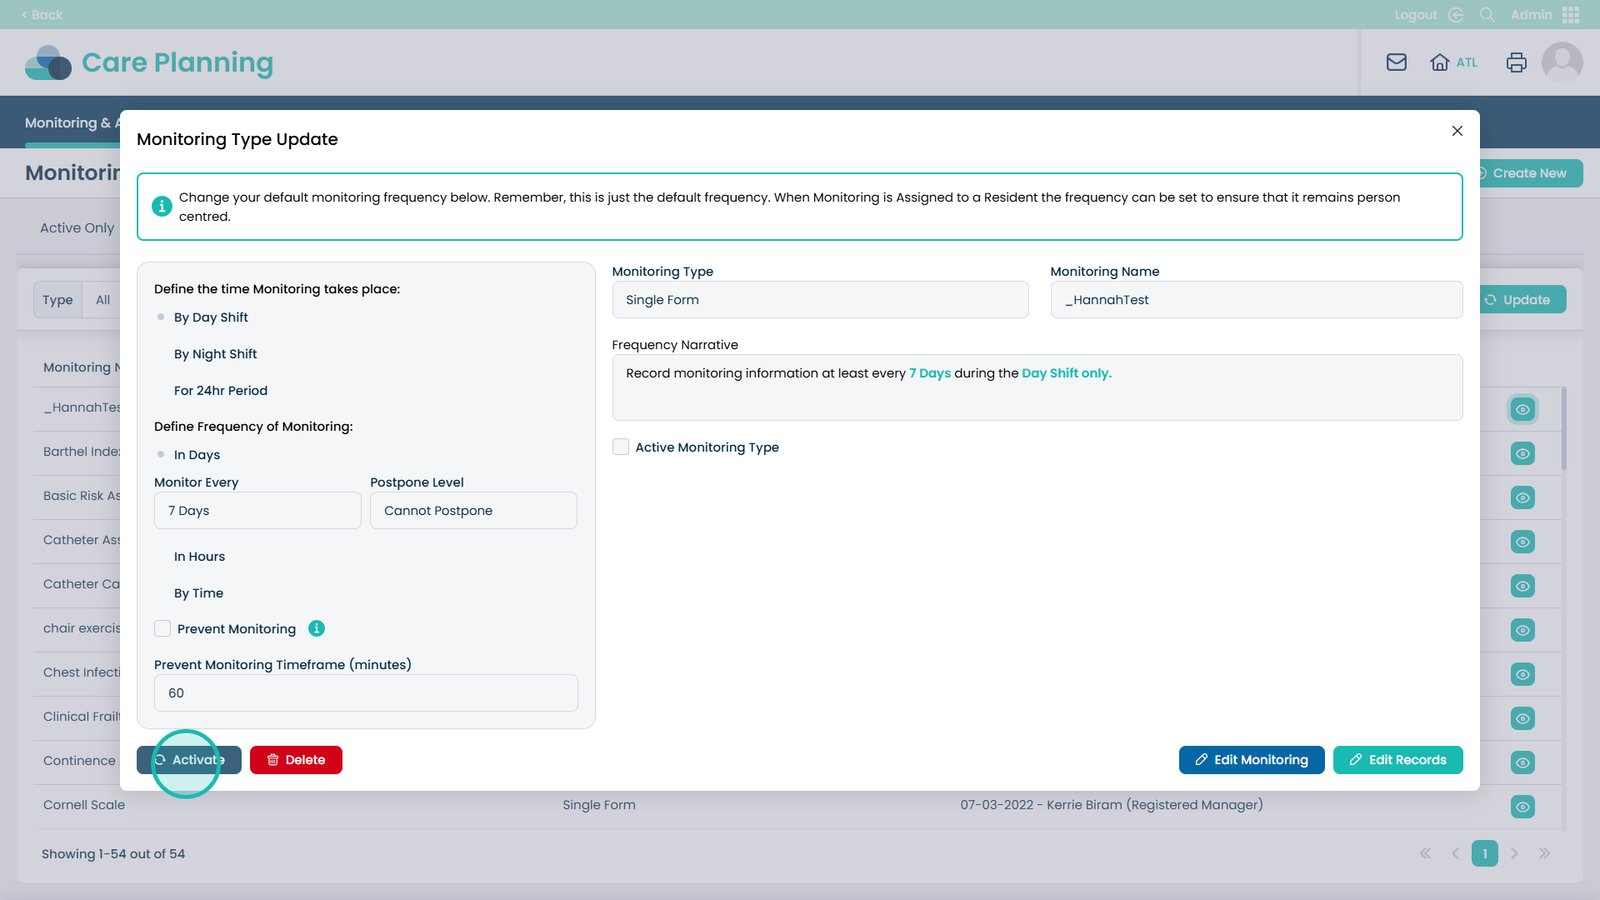This screenshot has height=900, width=1600.
Task: Choose the For 24hr Period option
Action: pyautogui.click(x=220, y=391)
